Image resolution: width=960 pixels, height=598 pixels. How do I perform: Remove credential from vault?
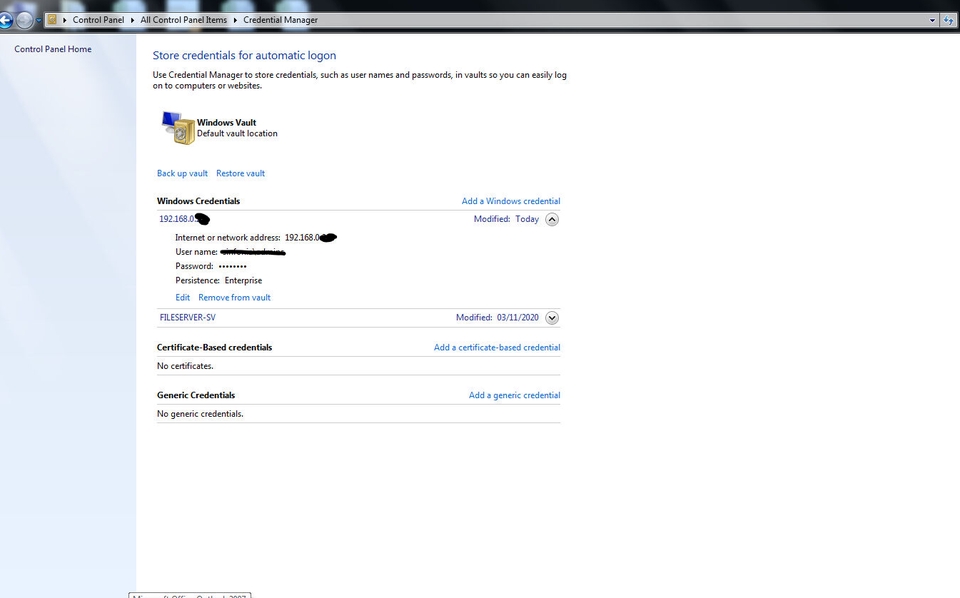pos(234,297)
